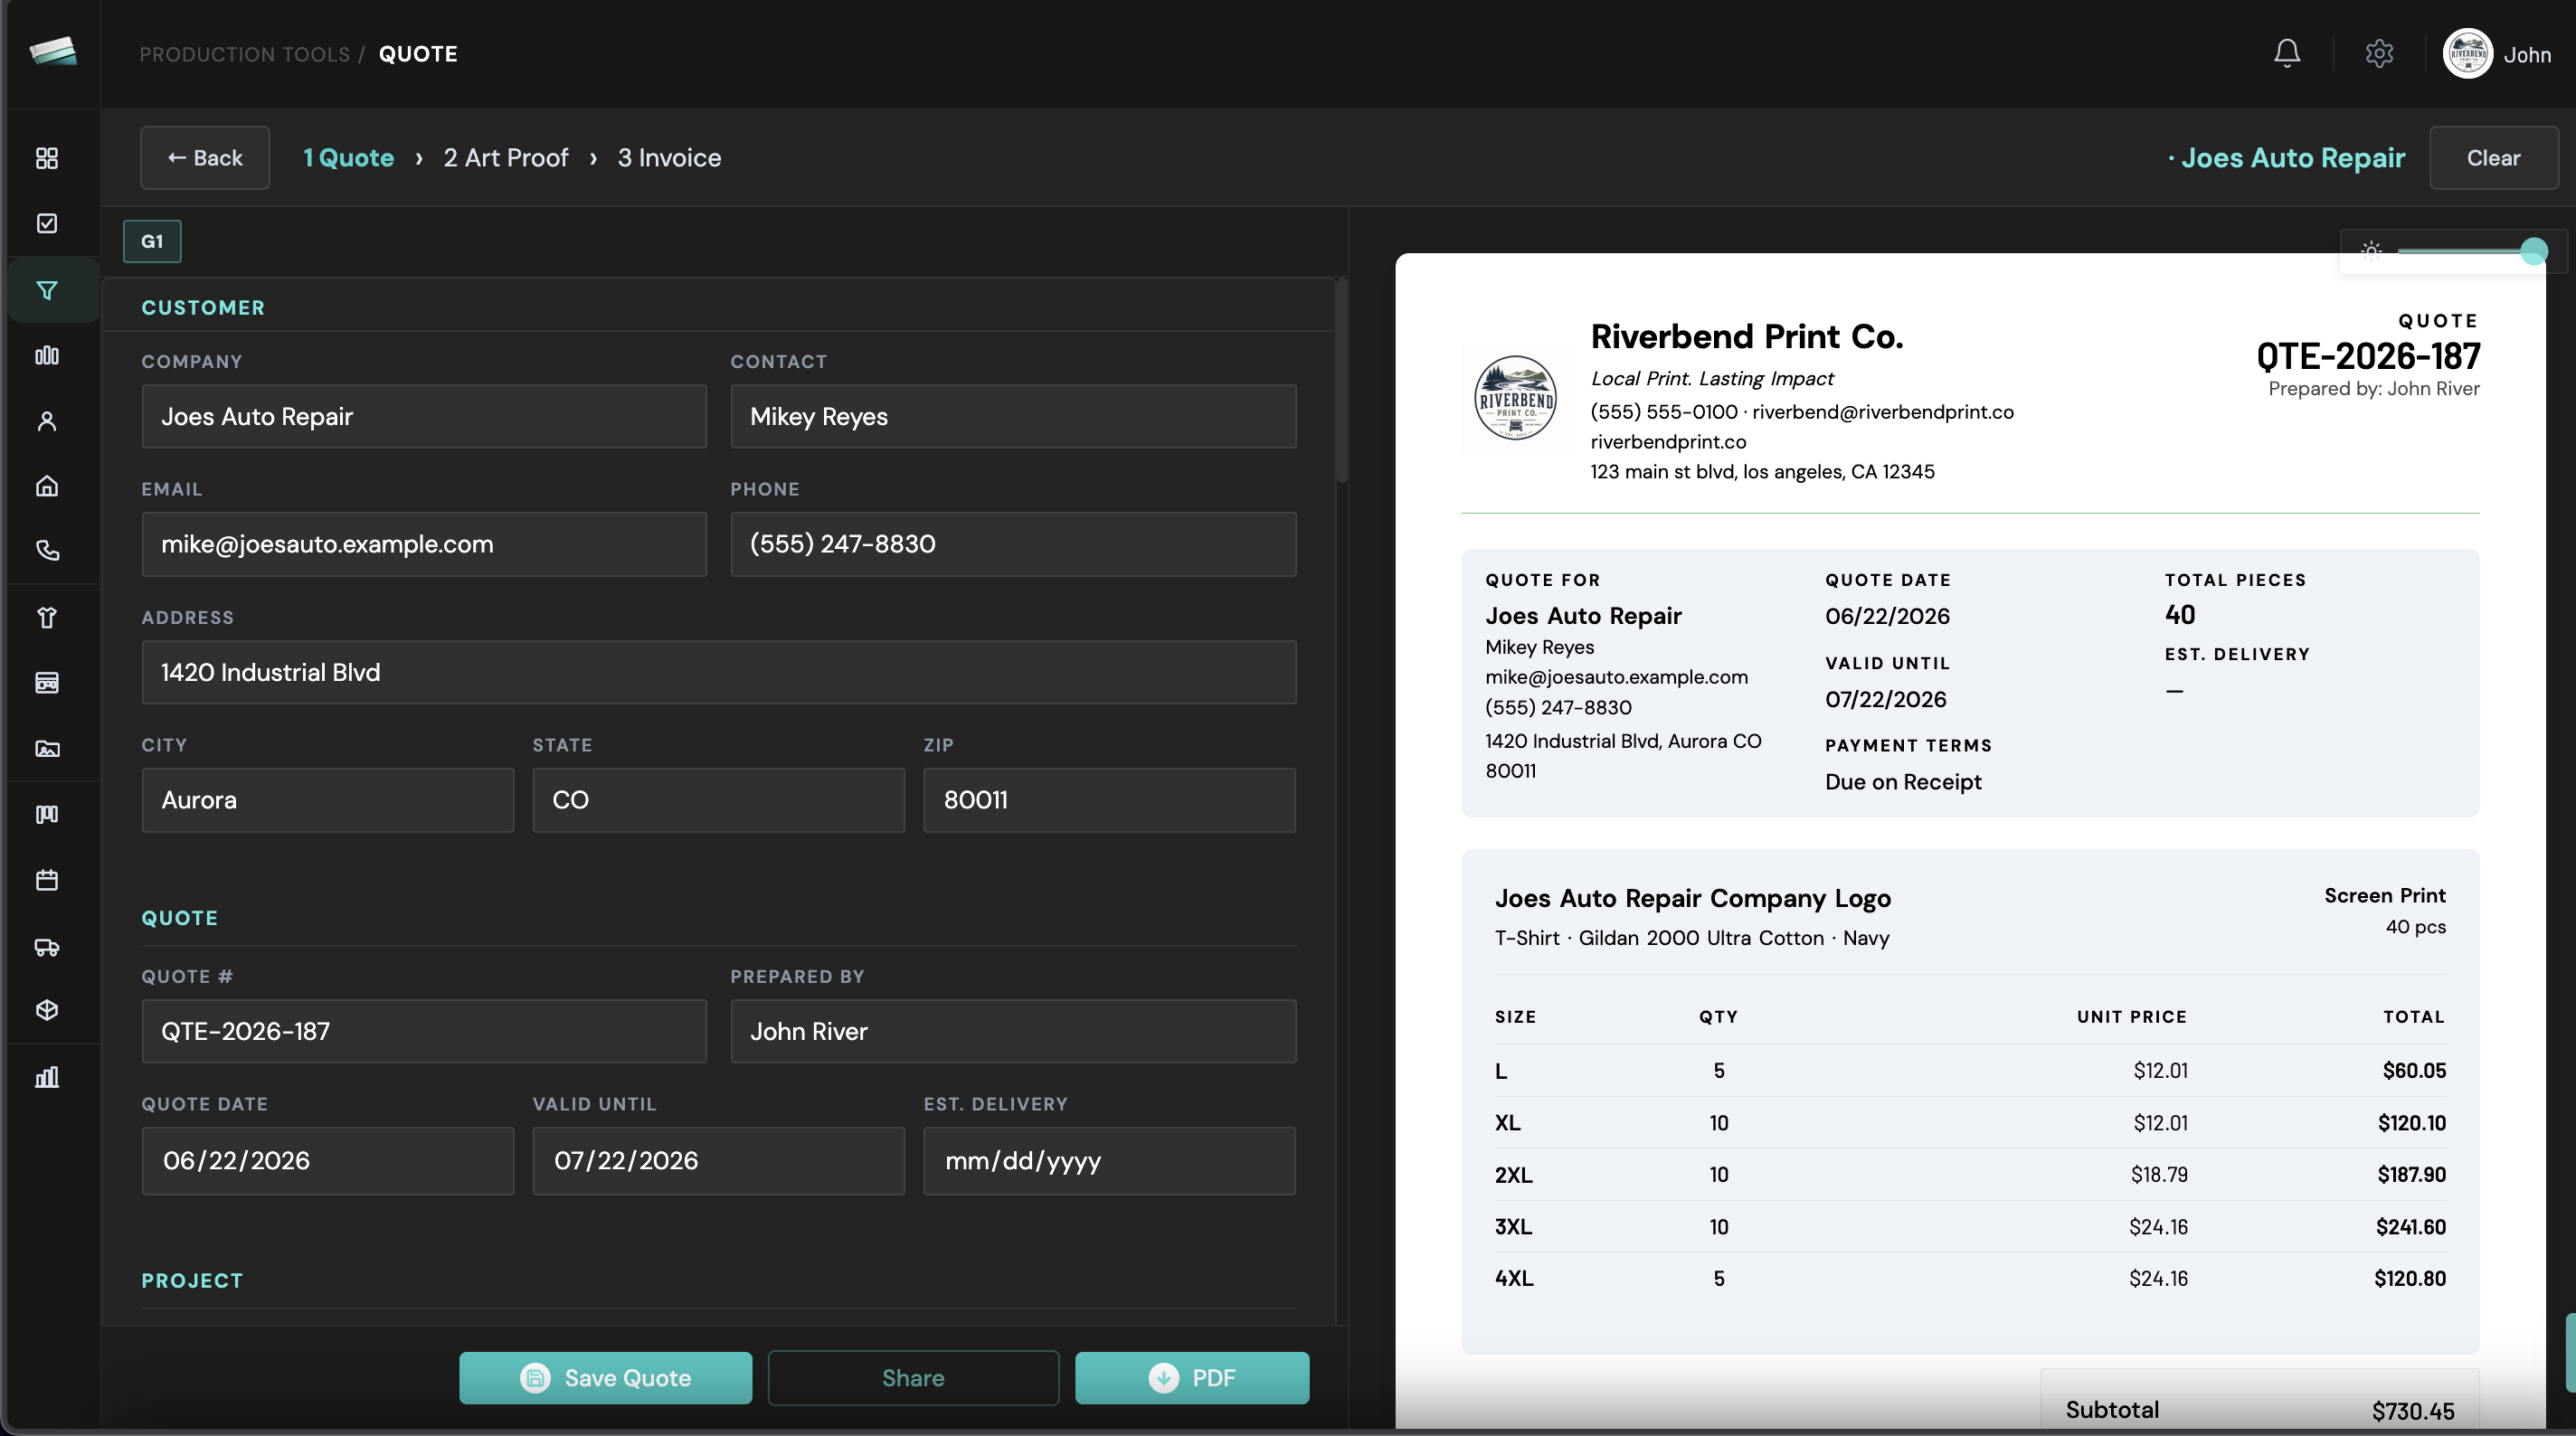Select the funnel icon in sidebar

click(47, 290)
